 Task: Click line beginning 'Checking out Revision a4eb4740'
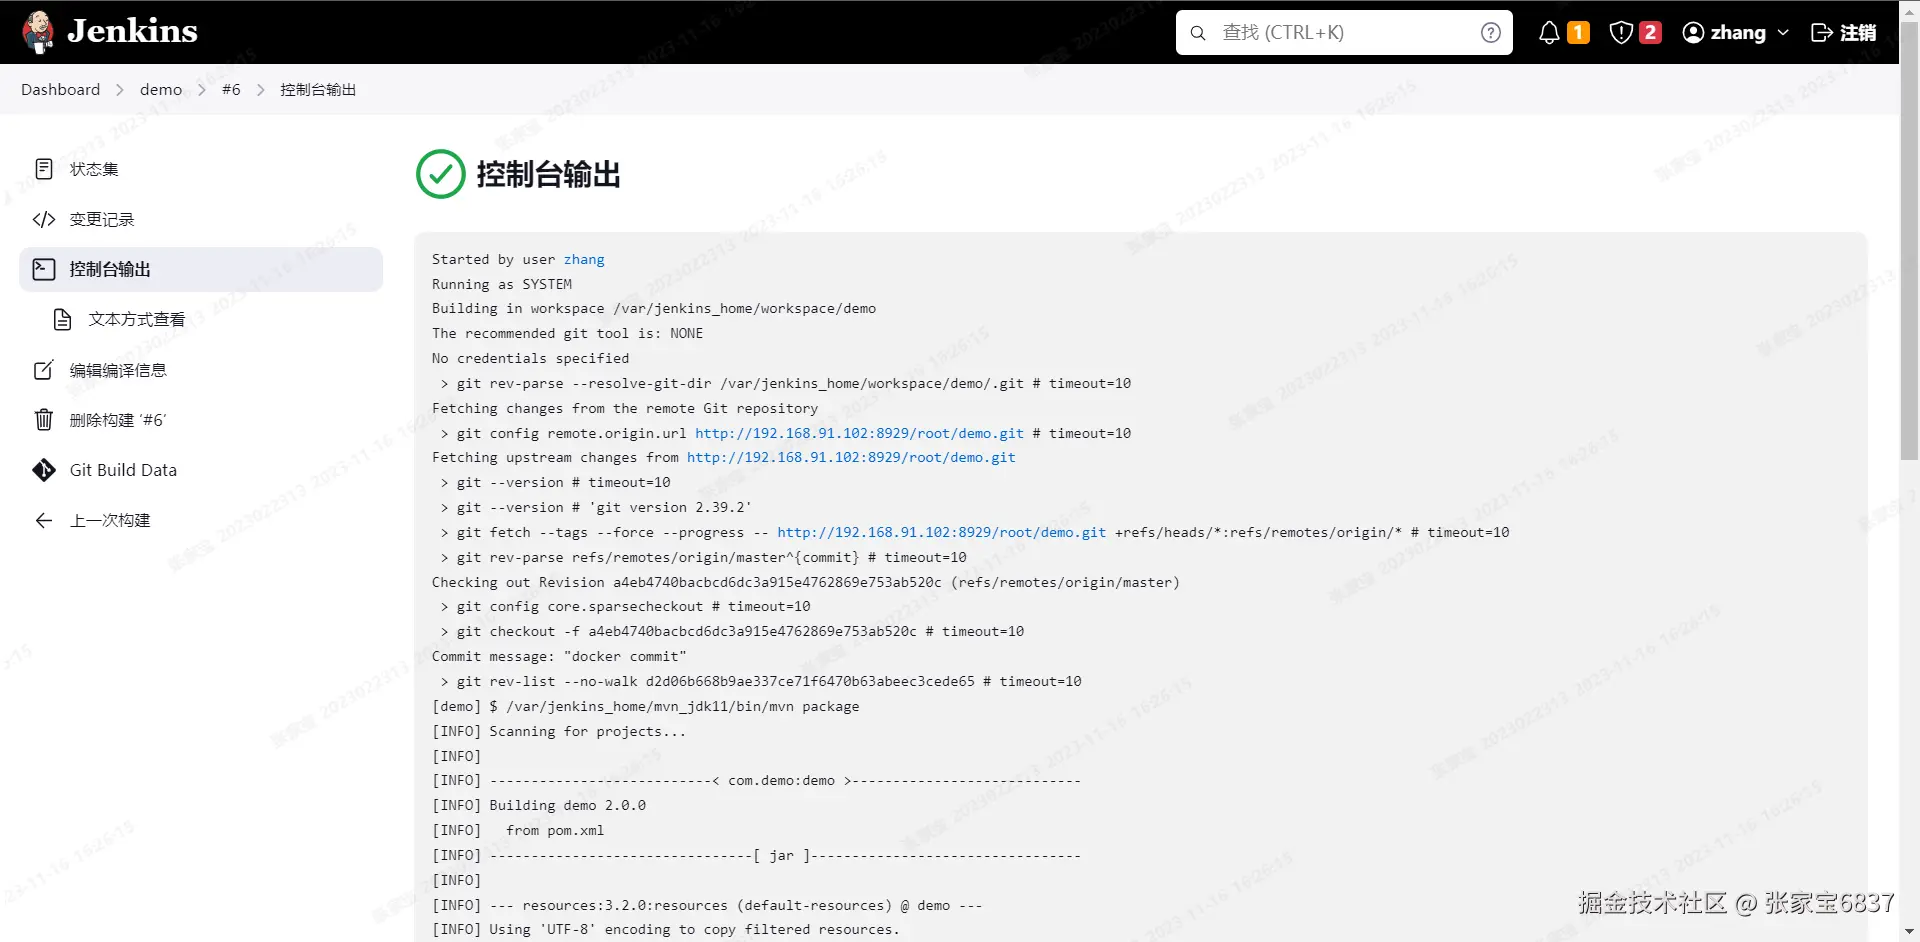806,582
